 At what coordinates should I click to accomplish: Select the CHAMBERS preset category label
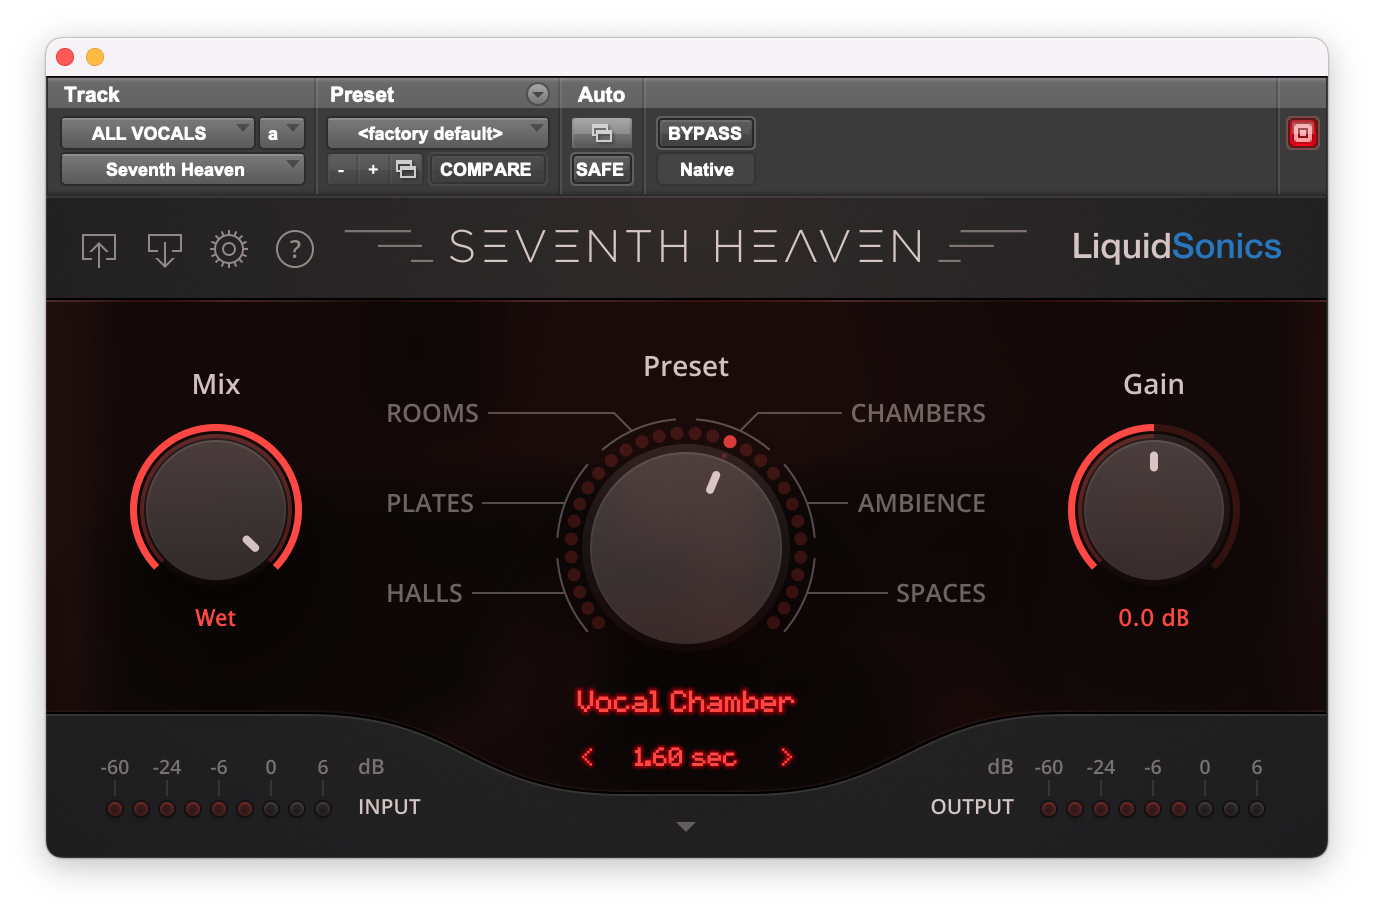pyautogui.click(x=917, y=412)
